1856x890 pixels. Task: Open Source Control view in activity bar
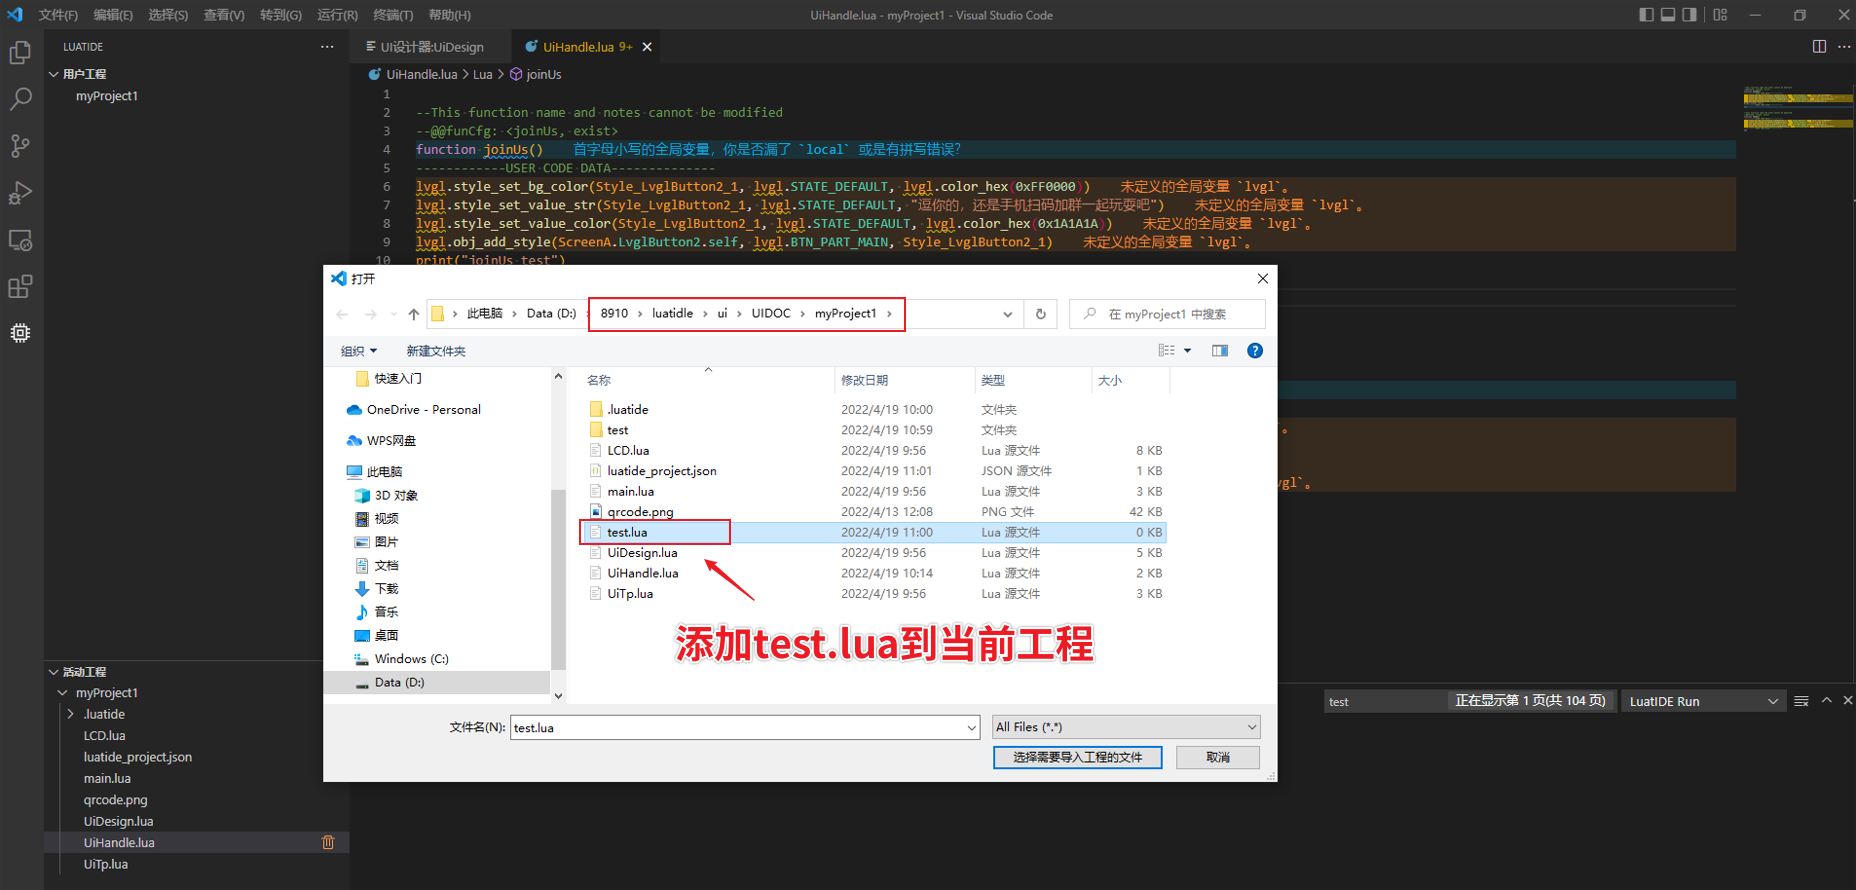tap(20, 146)
